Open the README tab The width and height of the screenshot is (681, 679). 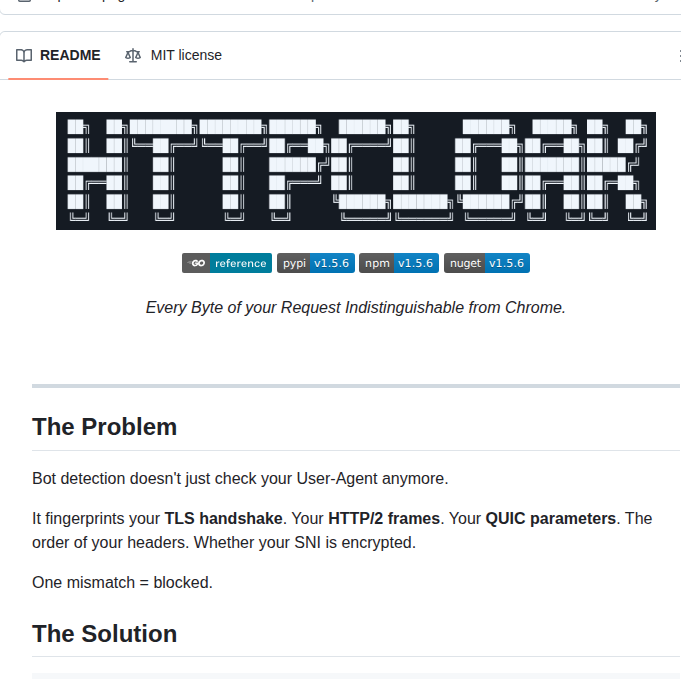(x=58, y=56)
